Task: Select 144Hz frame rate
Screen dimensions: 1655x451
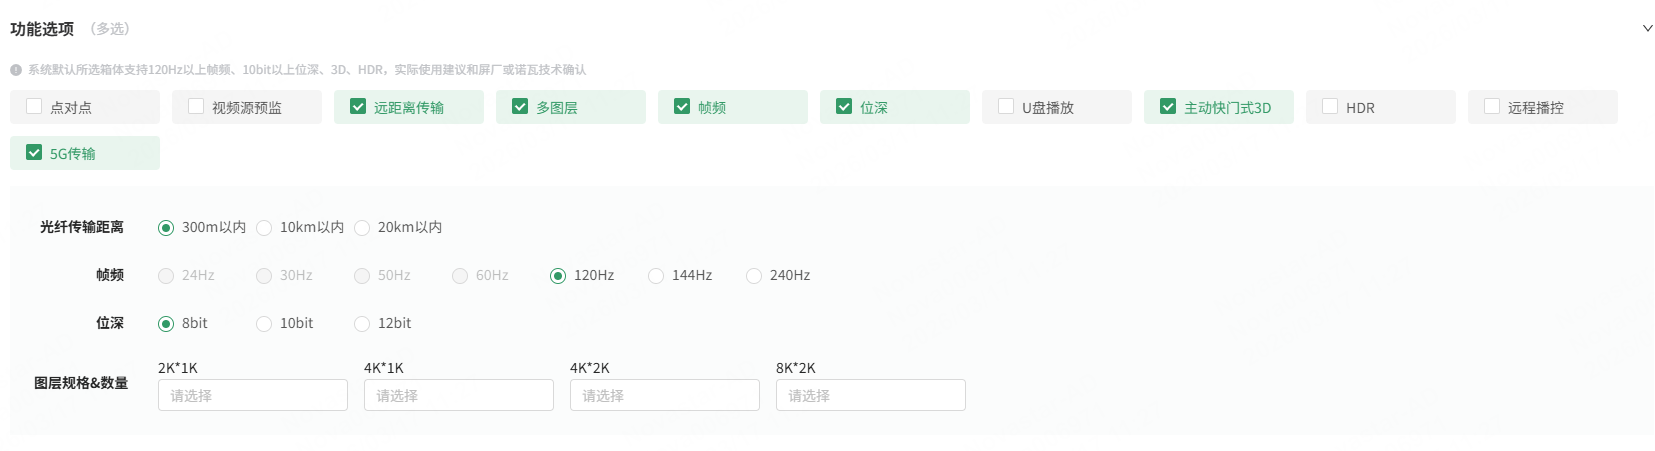Action: coord(656,276)
